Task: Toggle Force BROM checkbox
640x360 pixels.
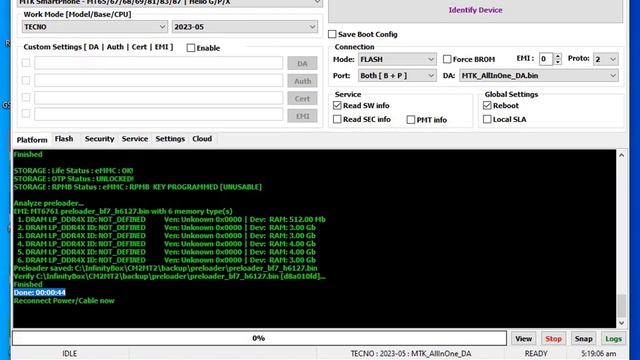Action: (x=447, y=60)
